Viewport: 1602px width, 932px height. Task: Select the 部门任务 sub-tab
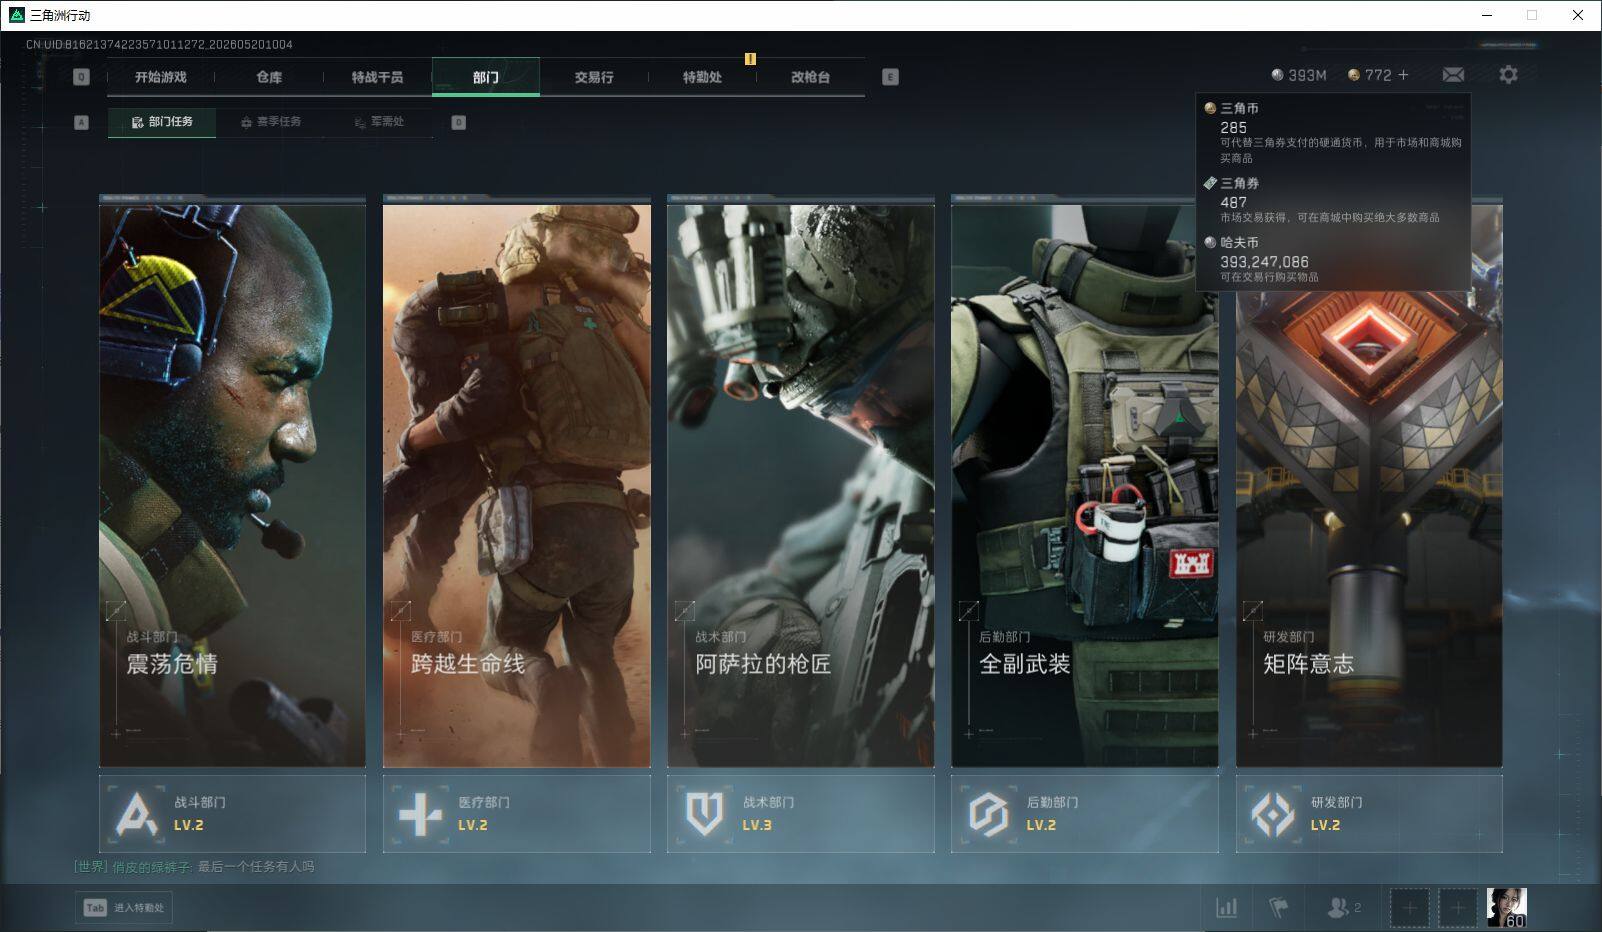pos(162,122)
